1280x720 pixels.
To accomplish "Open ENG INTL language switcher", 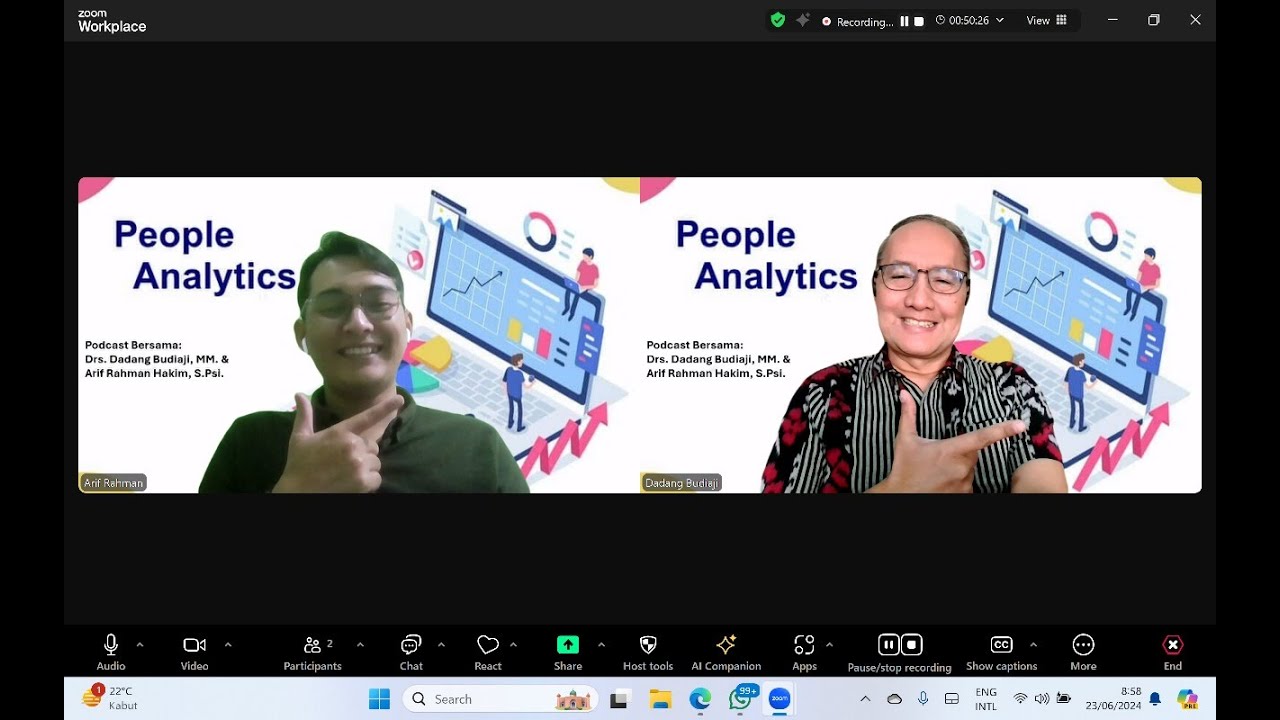I will (x=986, y=699).
